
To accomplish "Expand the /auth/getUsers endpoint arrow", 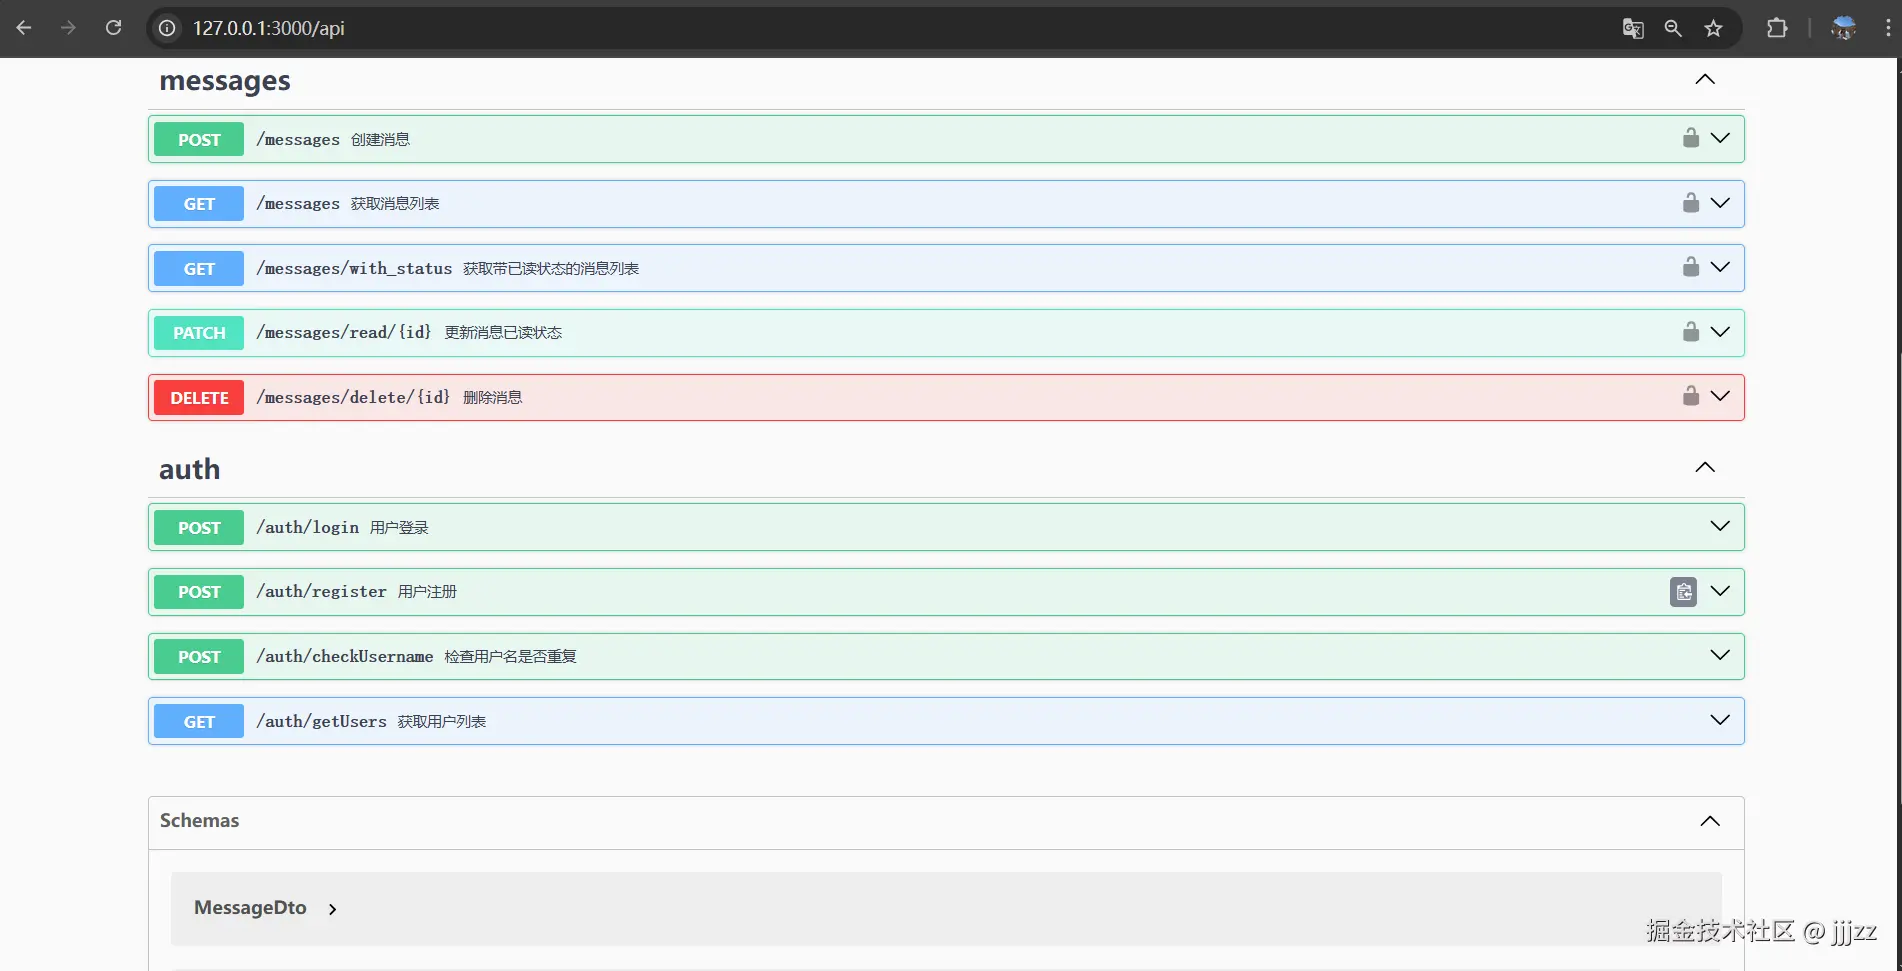I will click(1720, 720).
